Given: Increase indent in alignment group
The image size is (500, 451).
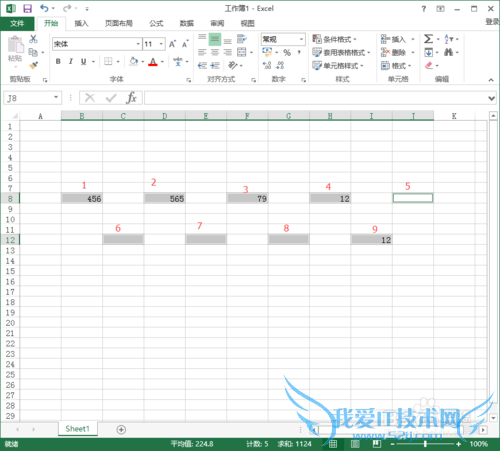Looking at the screenshot, I should point(215,65).
